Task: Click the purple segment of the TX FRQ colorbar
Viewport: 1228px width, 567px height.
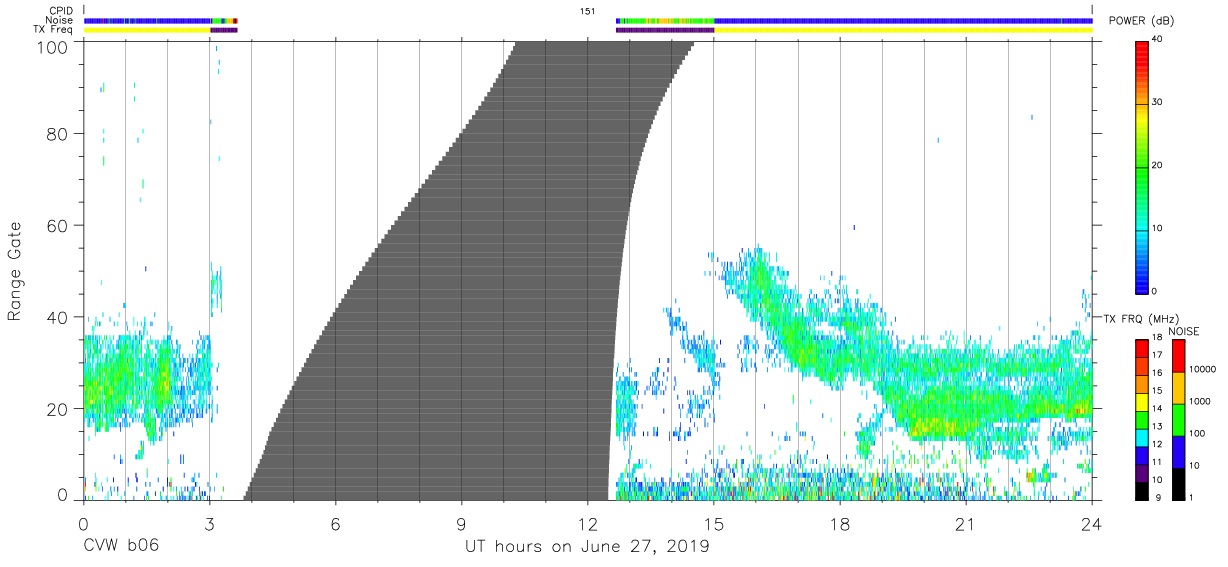Action: tap(1141, 473)
